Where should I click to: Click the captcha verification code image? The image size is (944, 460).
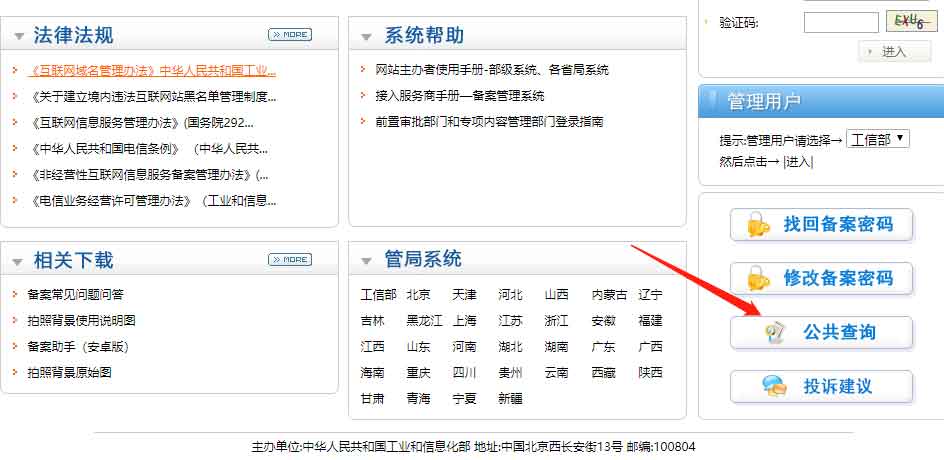pyautogui.click(x=910, y=21)
